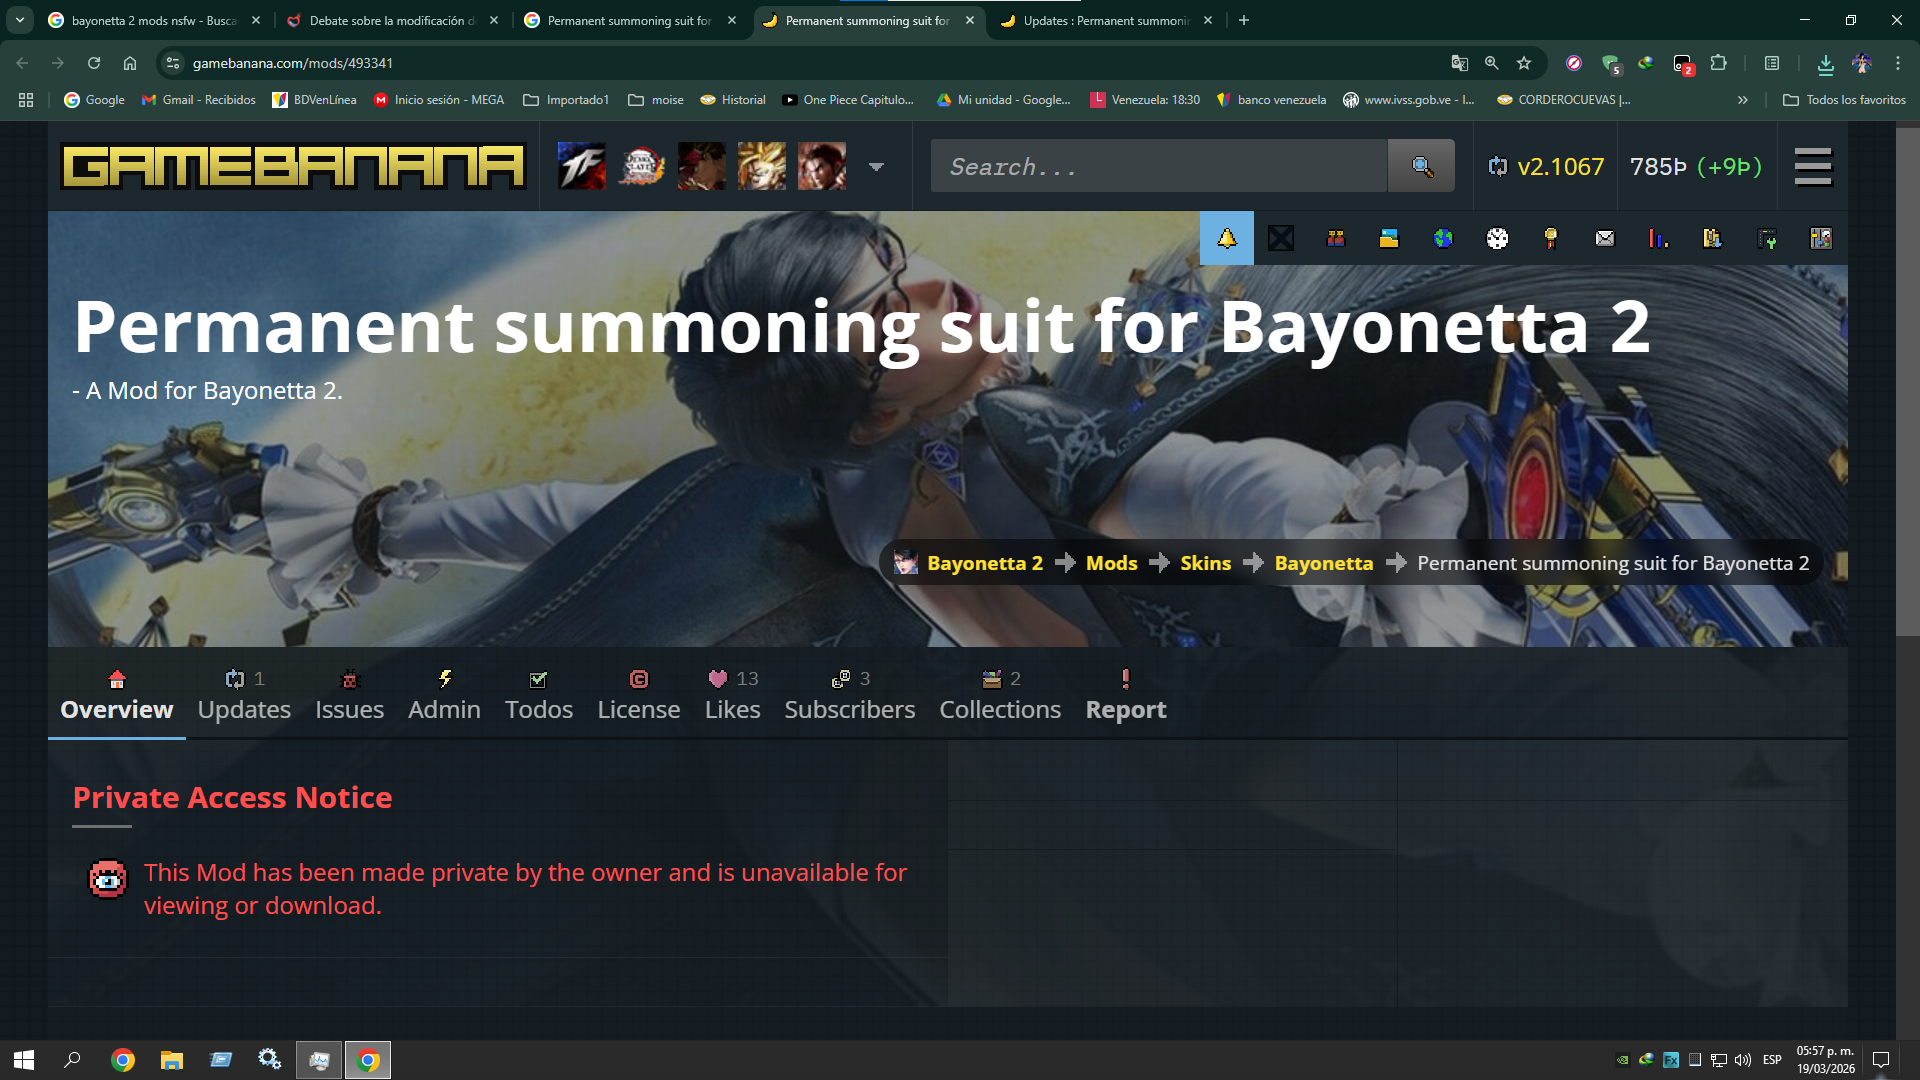Open the notifications bell icon
This screenshot has height=1080, width=1920.
pyautogui.click(x=1227, y=238)
